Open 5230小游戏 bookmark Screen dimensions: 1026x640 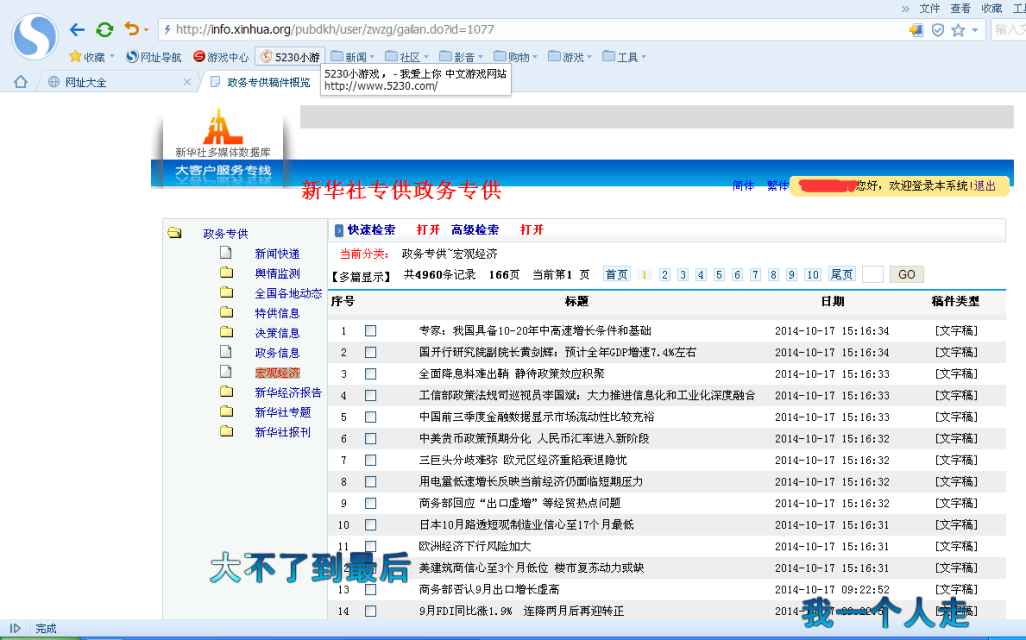point(290,57)
